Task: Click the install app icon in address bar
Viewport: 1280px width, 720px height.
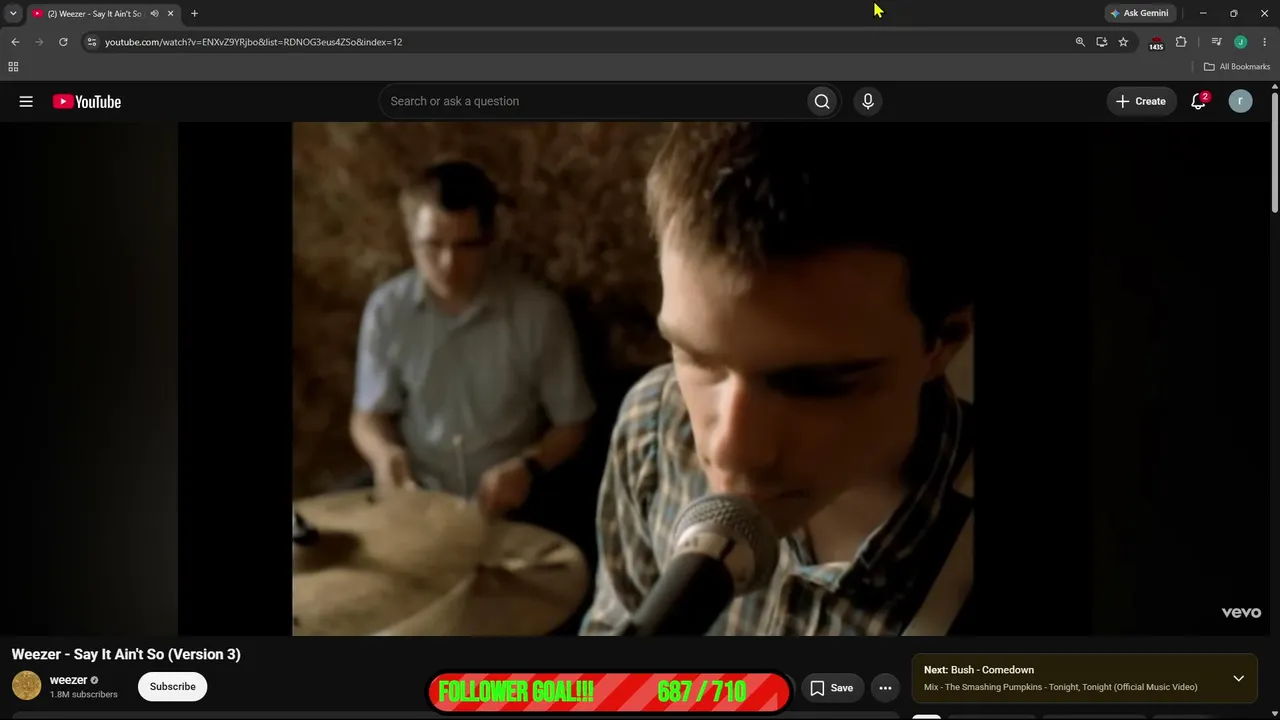Action: (1101, 42)
